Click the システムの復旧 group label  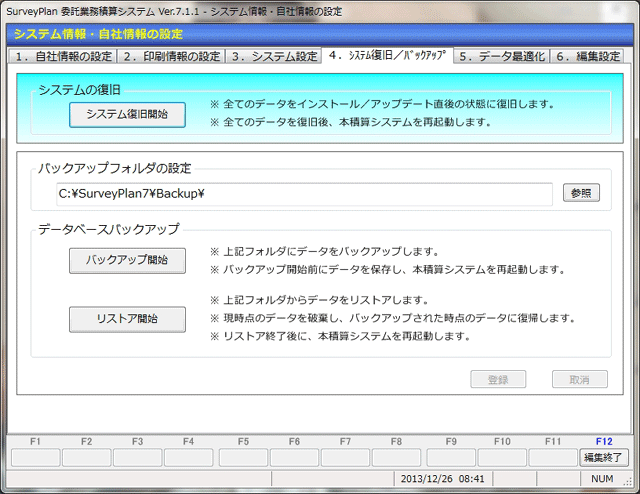pyautogui.click(x=79, y=90)
